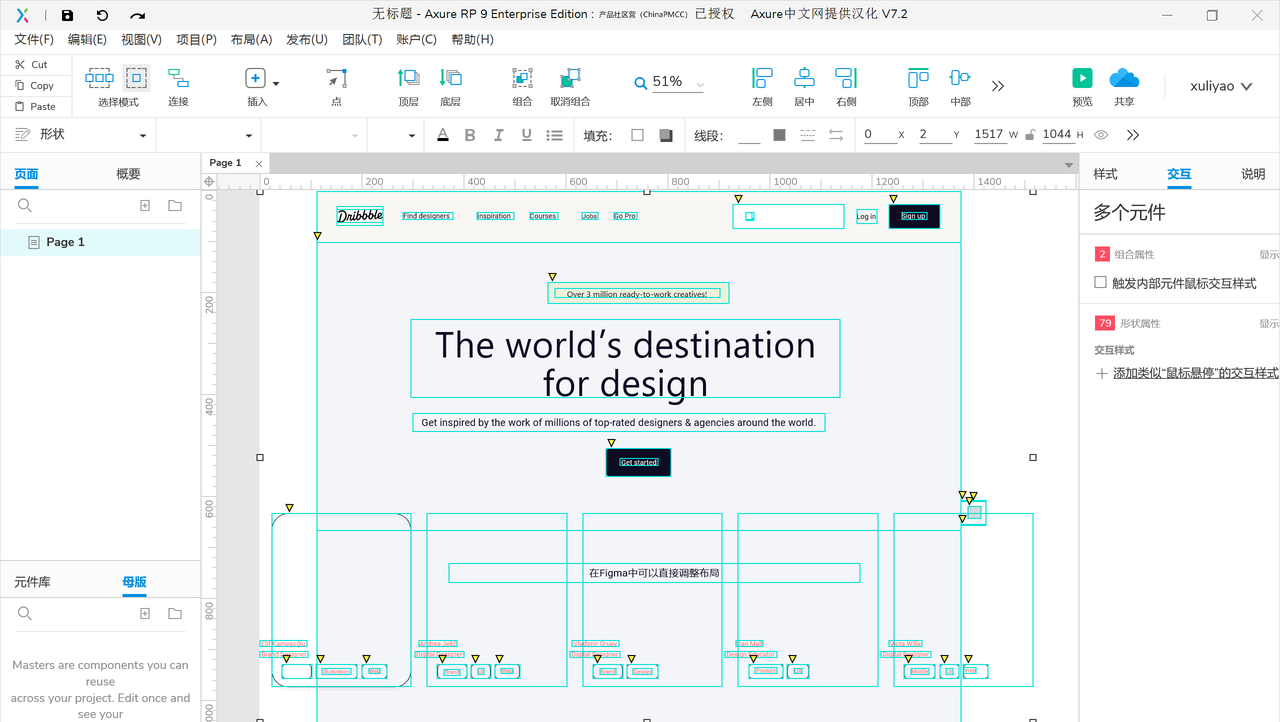The image size is (1280, 722).
Task: Click the bullet list formatting icon
Action: [554, 135]
